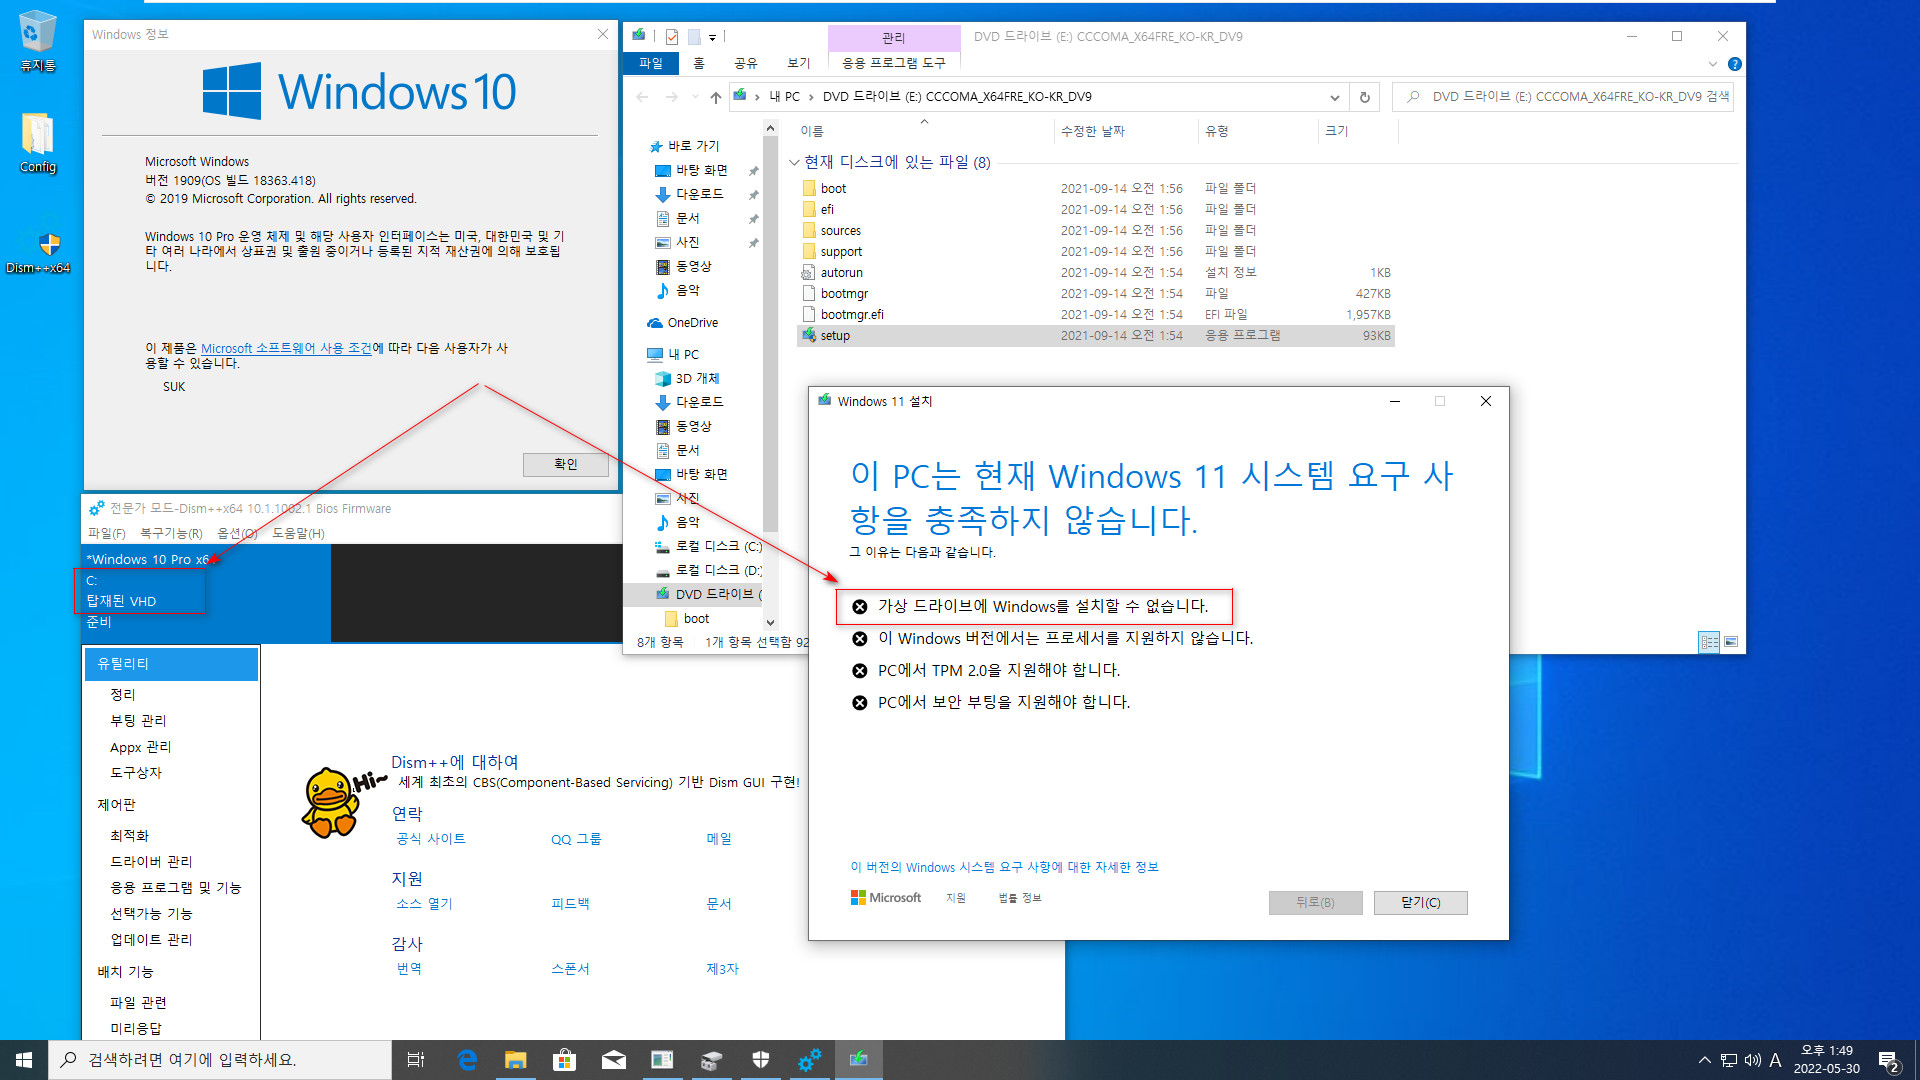Open Explorer help question mark icon
This screenshot has width=1920, height=1080.
point(1735,64)
